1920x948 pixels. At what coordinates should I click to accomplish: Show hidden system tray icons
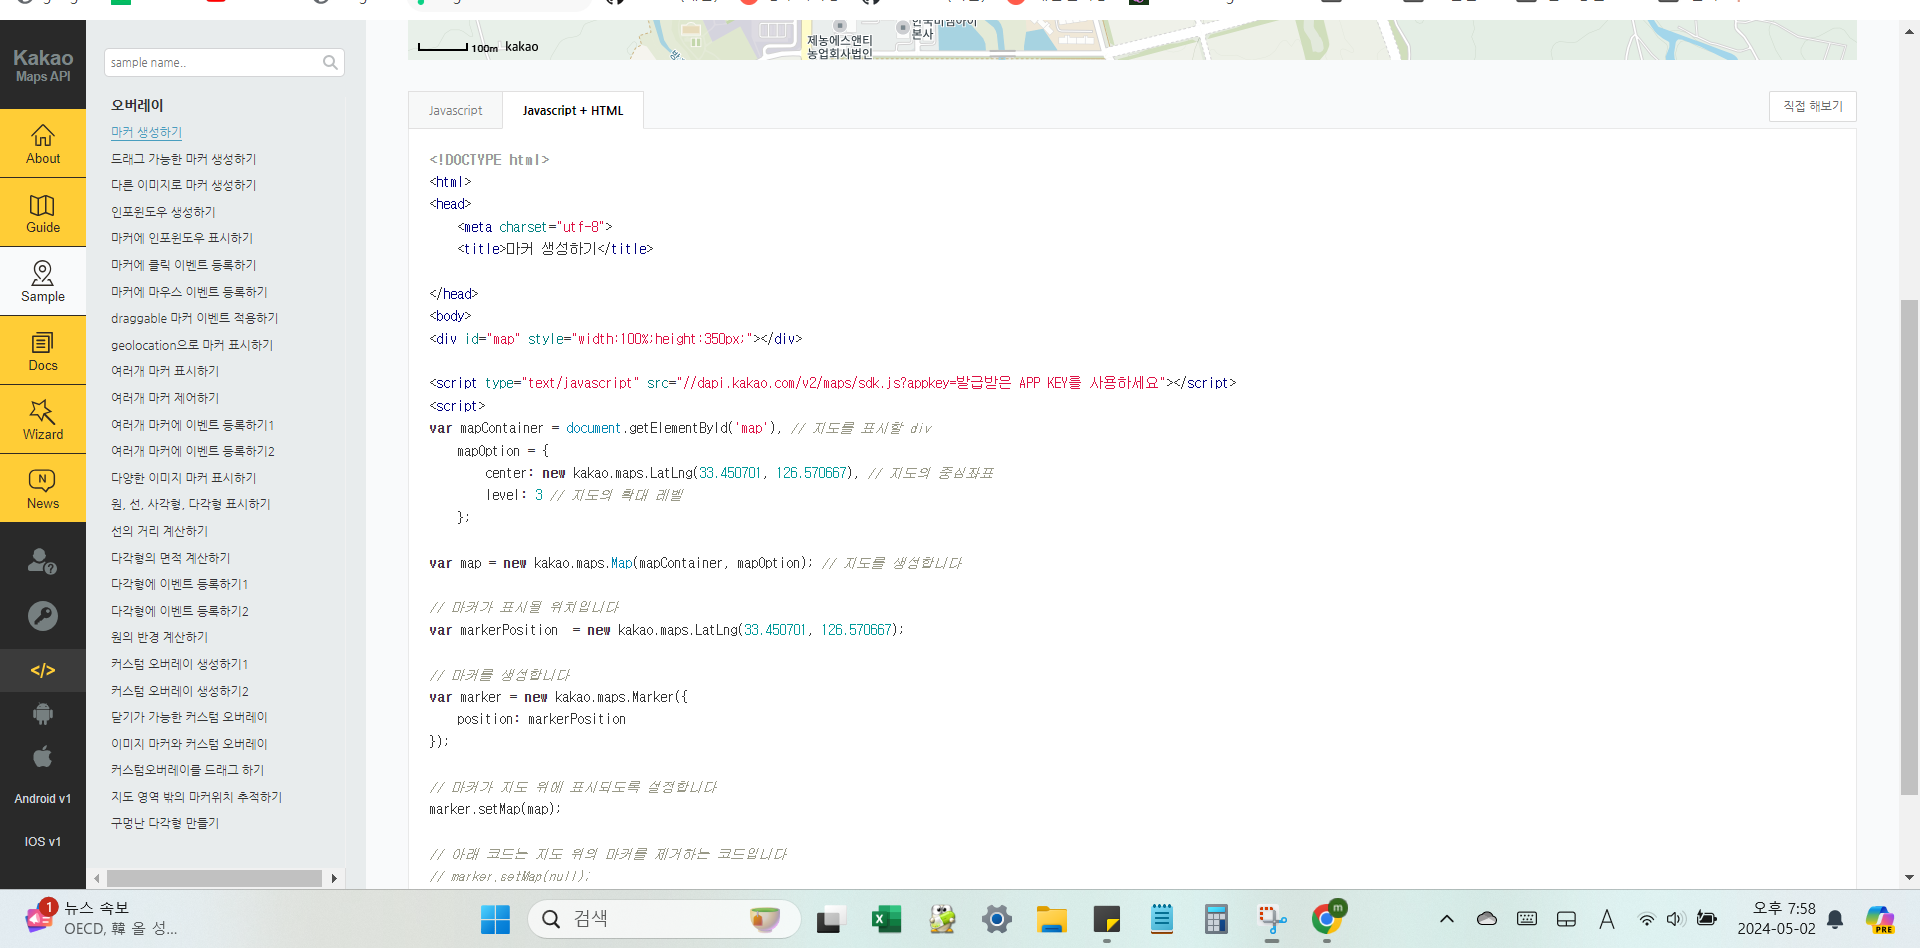coord(1446,919)
